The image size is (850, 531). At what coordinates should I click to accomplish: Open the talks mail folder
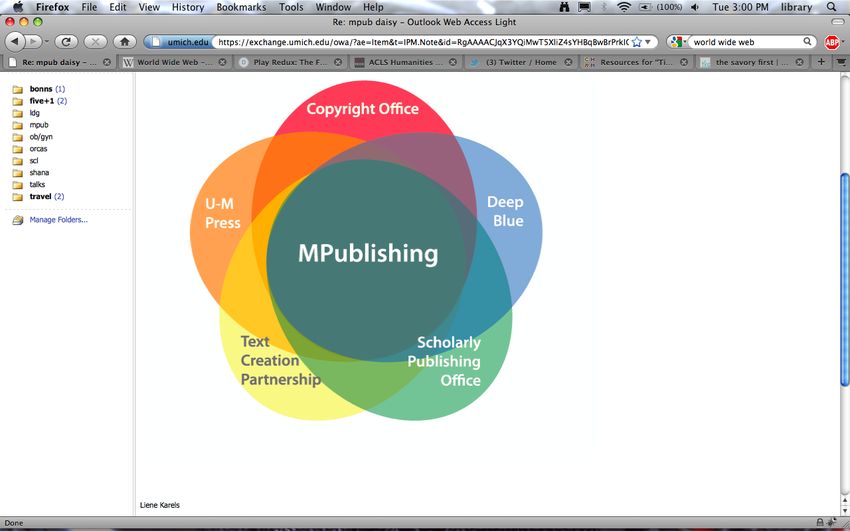click(x=37, y=184)
